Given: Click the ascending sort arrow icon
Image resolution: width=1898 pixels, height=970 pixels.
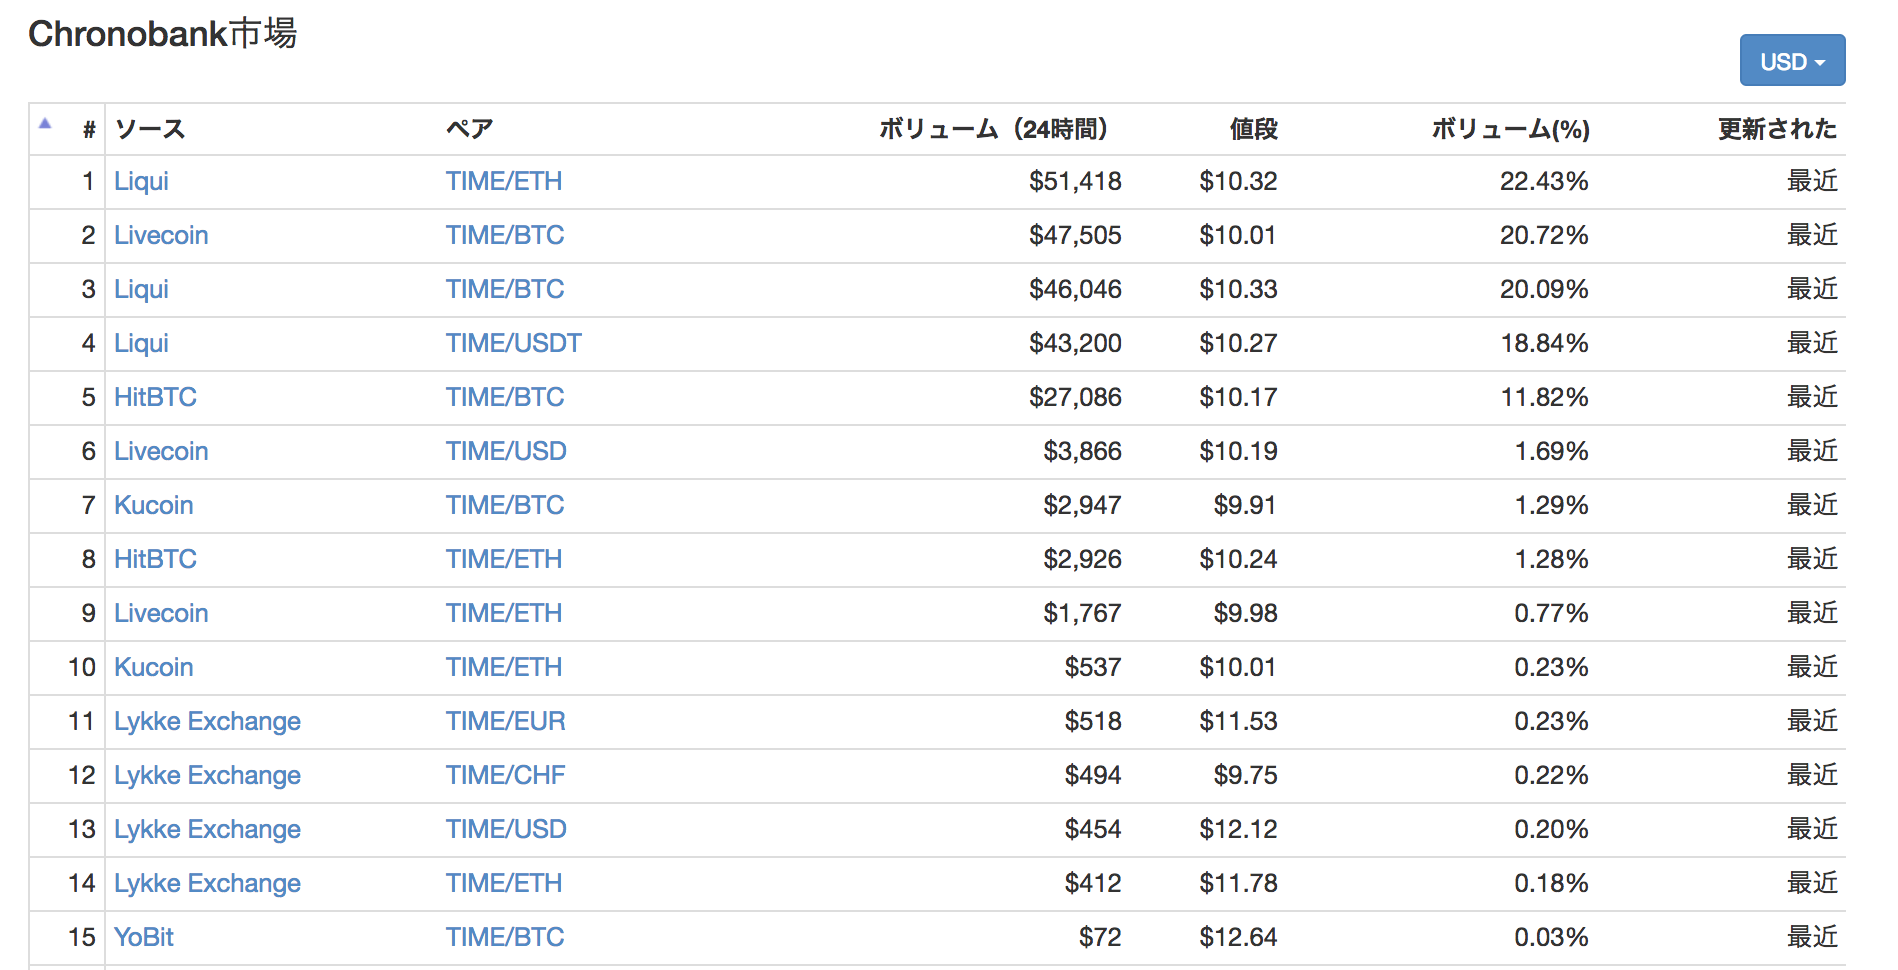Looking at the screenshot, I should point(45,124).
